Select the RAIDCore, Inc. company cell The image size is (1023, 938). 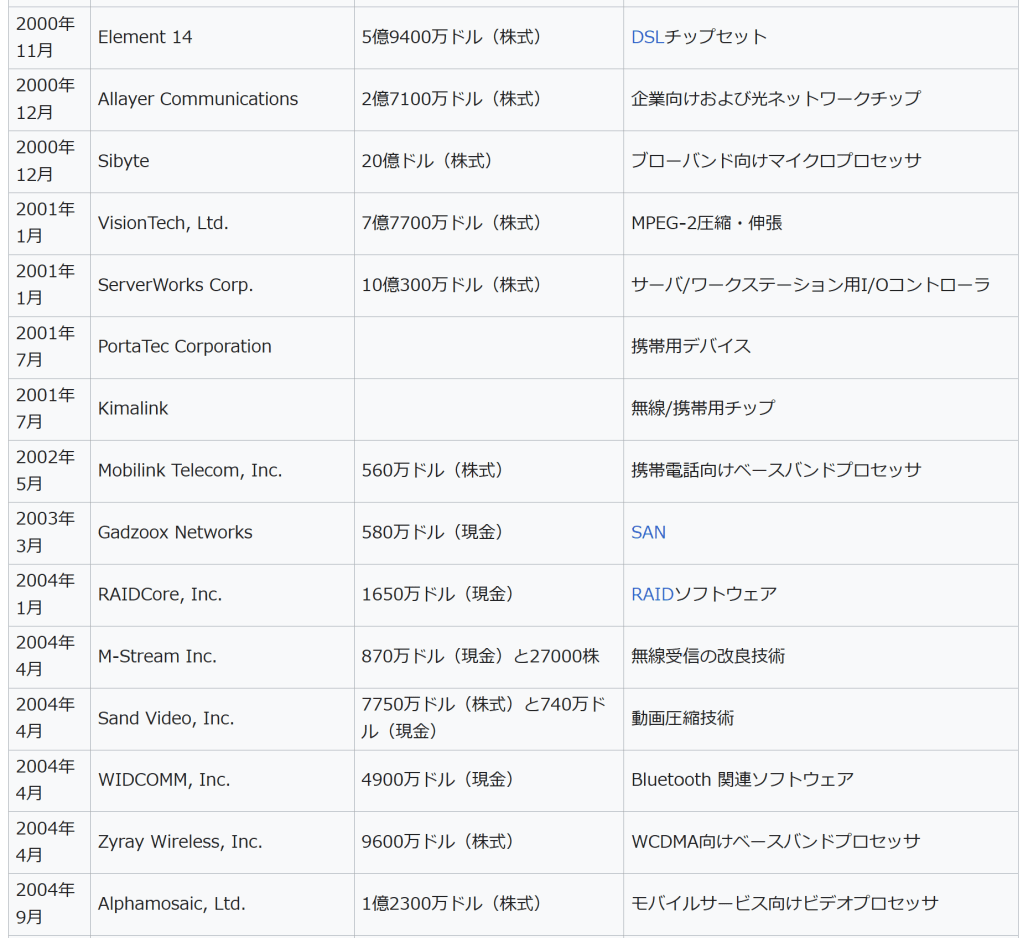[160, 594]
